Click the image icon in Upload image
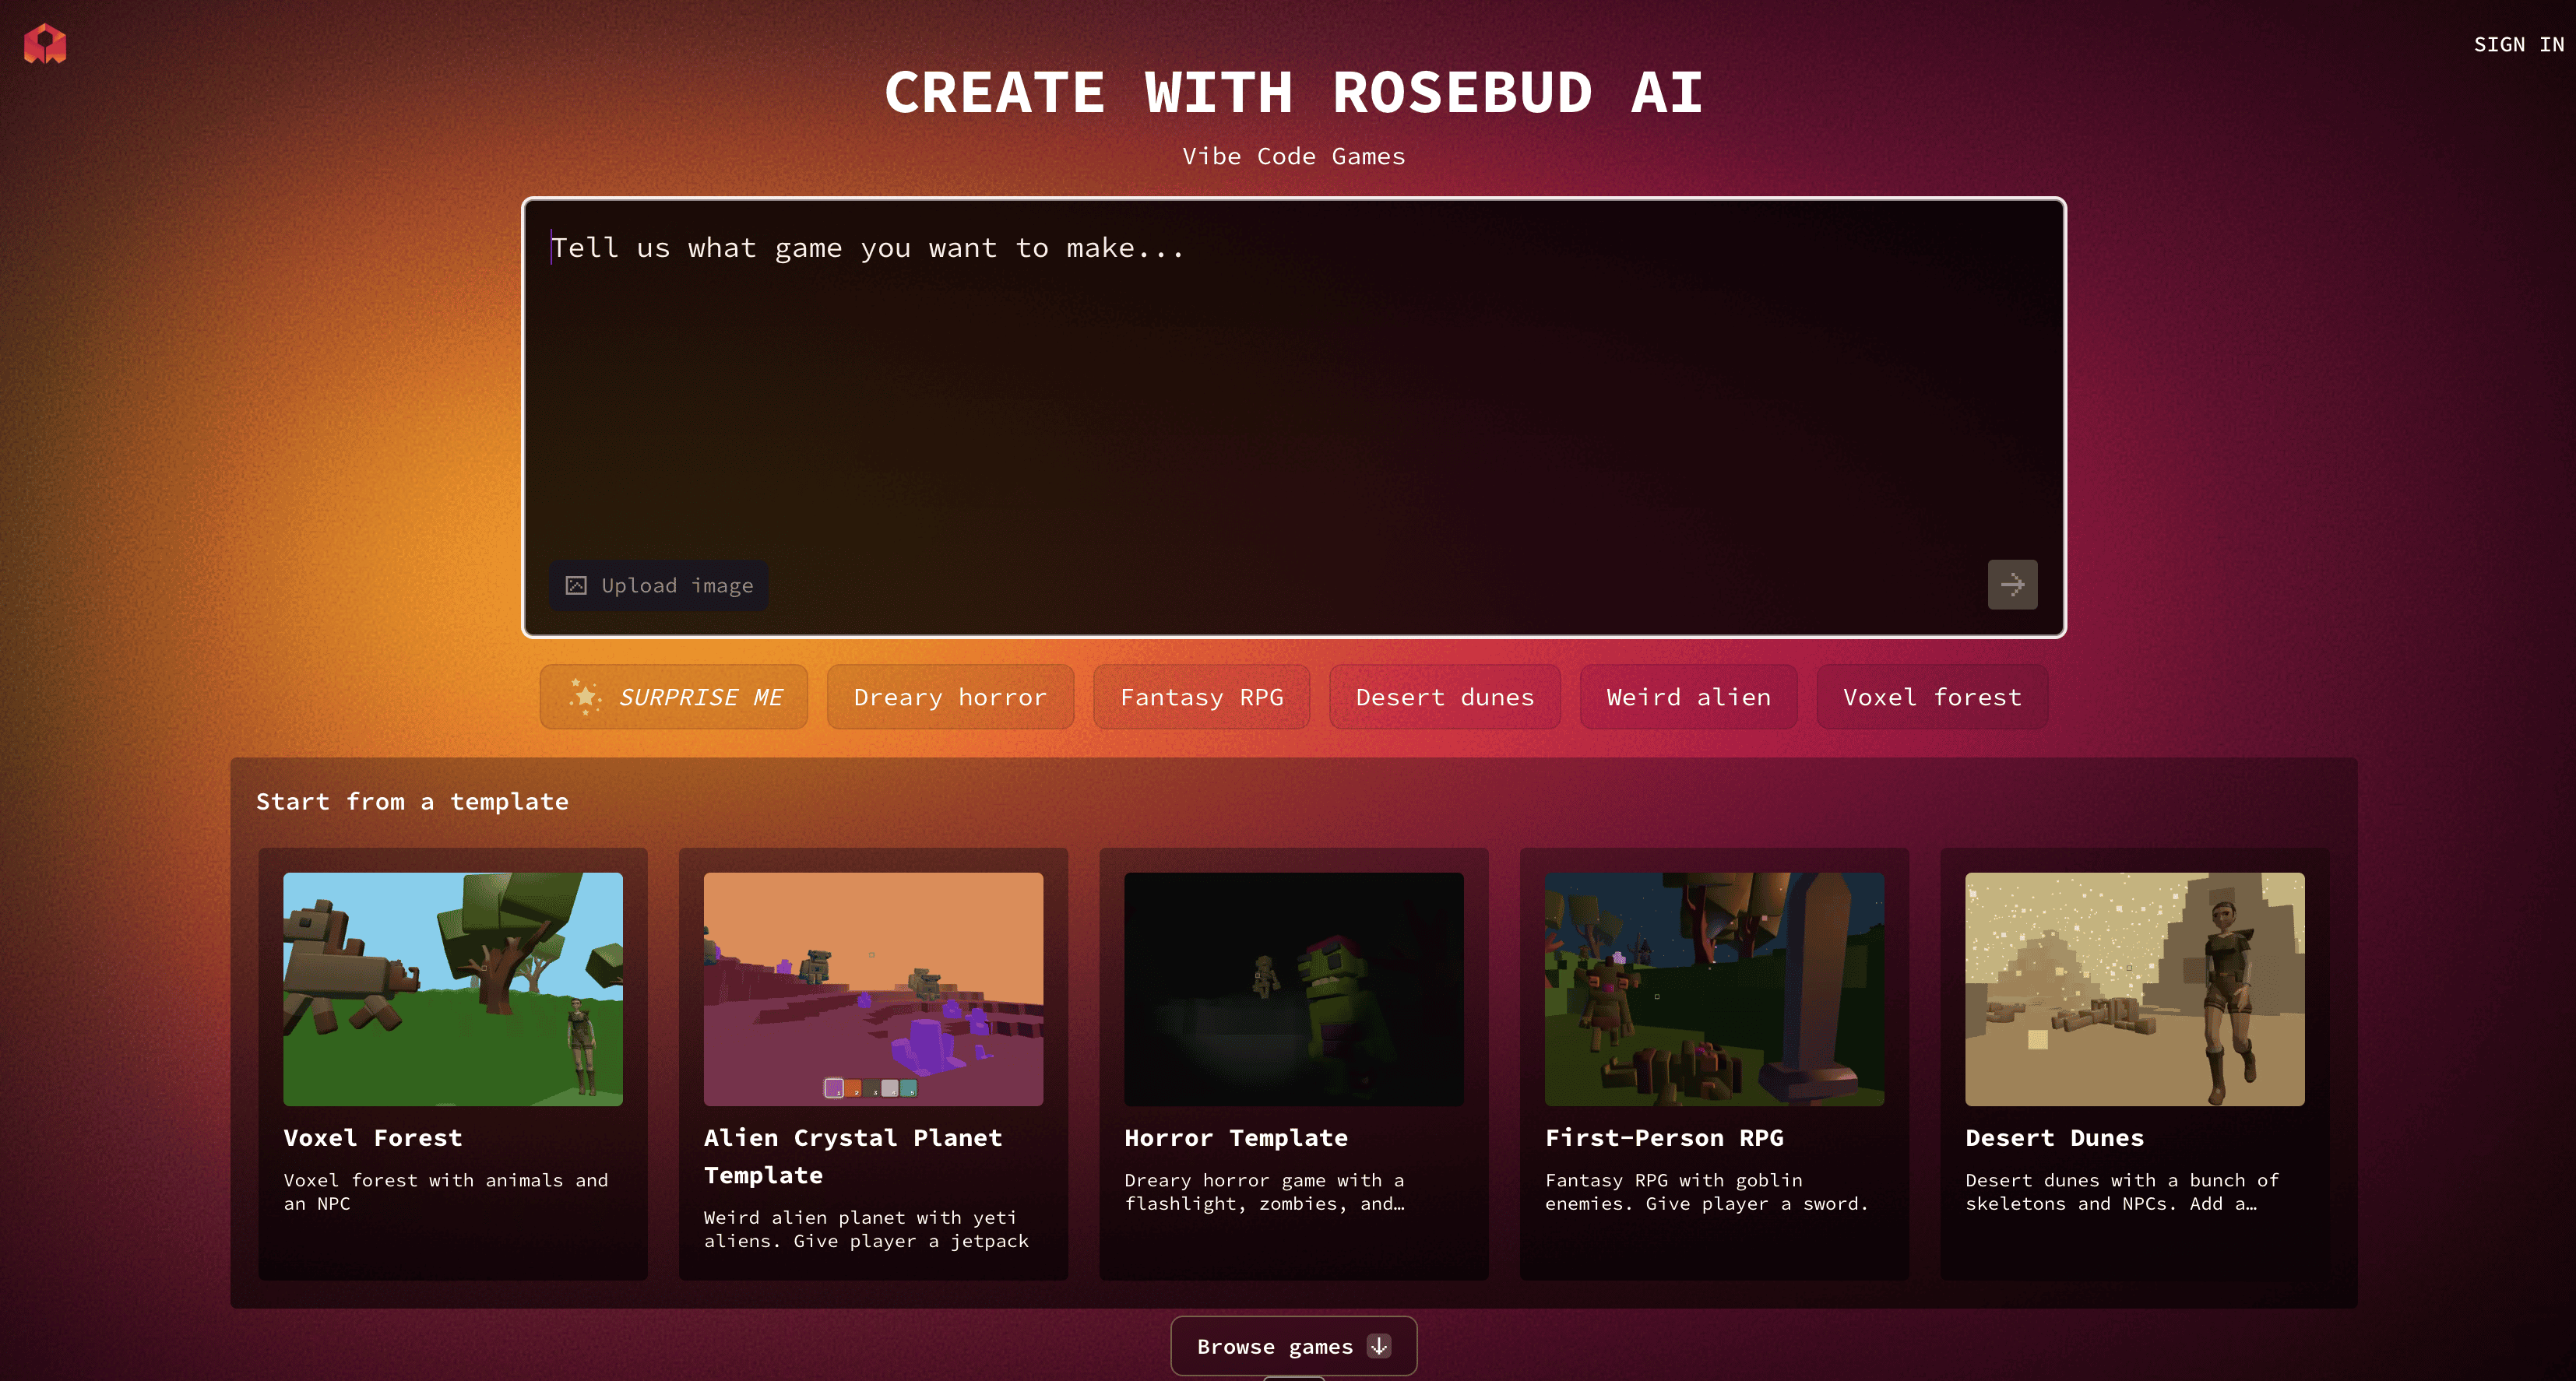Viewport: 2576px width, 1381px height. pyautogui.click(x=576, y=586)
